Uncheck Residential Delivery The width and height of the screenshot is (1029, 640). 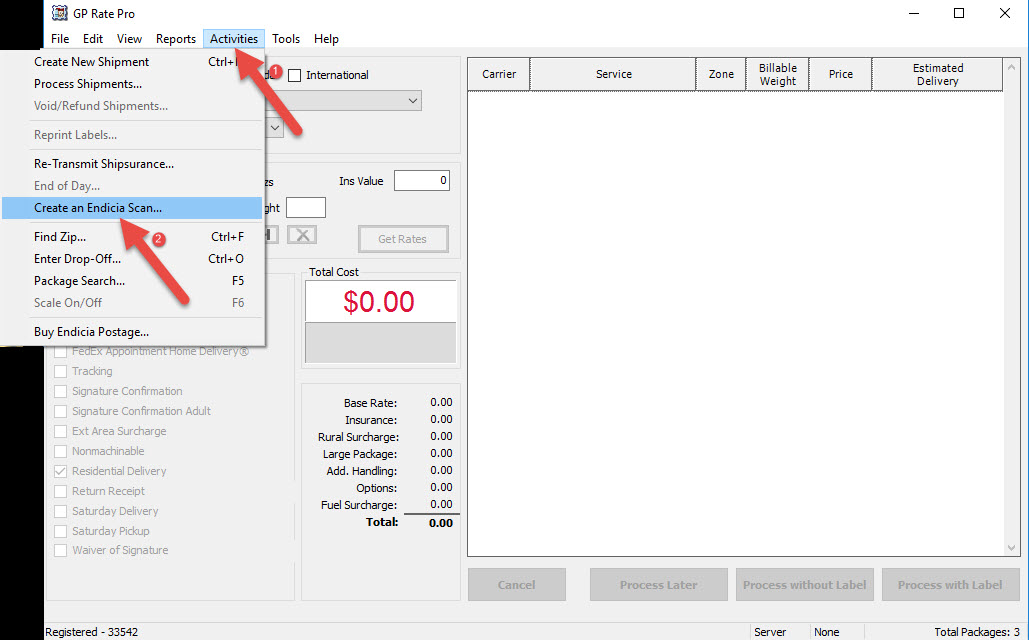click(58, 470)
